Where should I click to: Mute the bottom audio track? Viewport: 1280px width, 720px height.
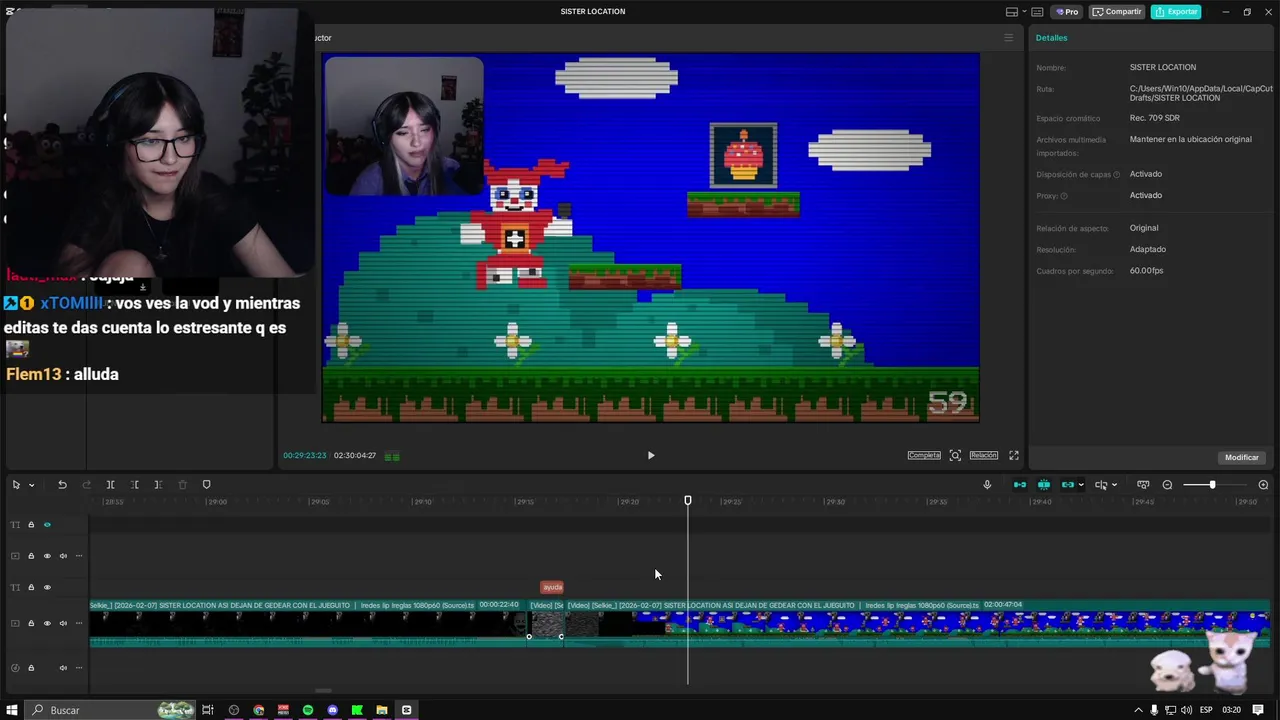tap(63, 668)
